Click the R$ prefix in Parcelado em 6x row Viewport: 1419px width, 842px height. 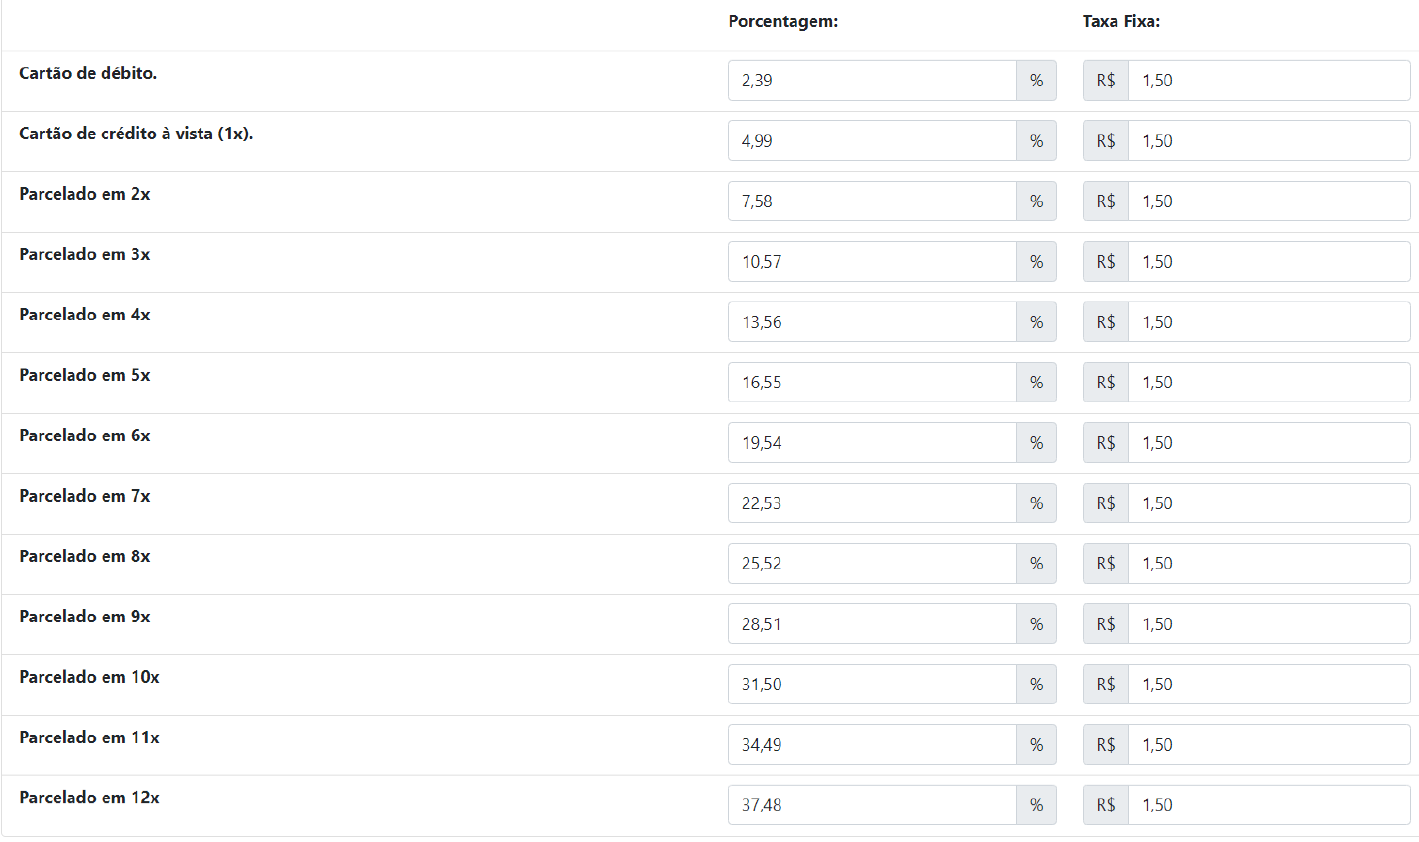click(x=1105, y=443)
